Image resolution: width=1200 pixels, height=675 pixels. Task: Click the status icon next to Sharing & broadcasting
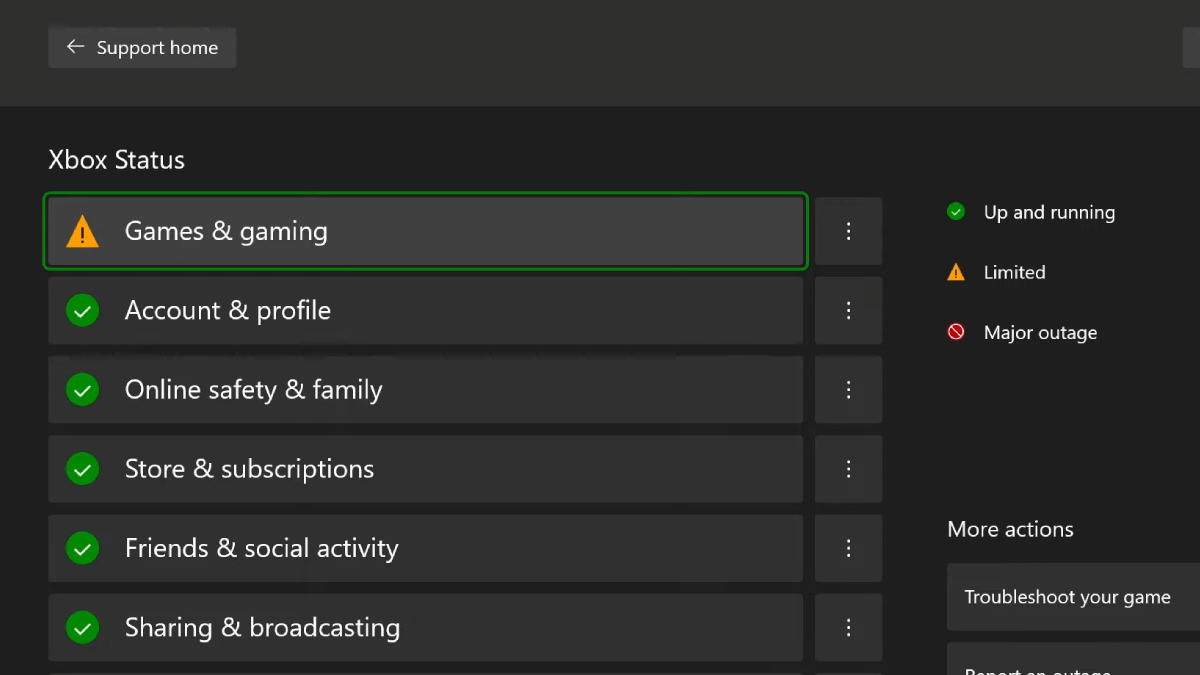[x=83, y=627]
